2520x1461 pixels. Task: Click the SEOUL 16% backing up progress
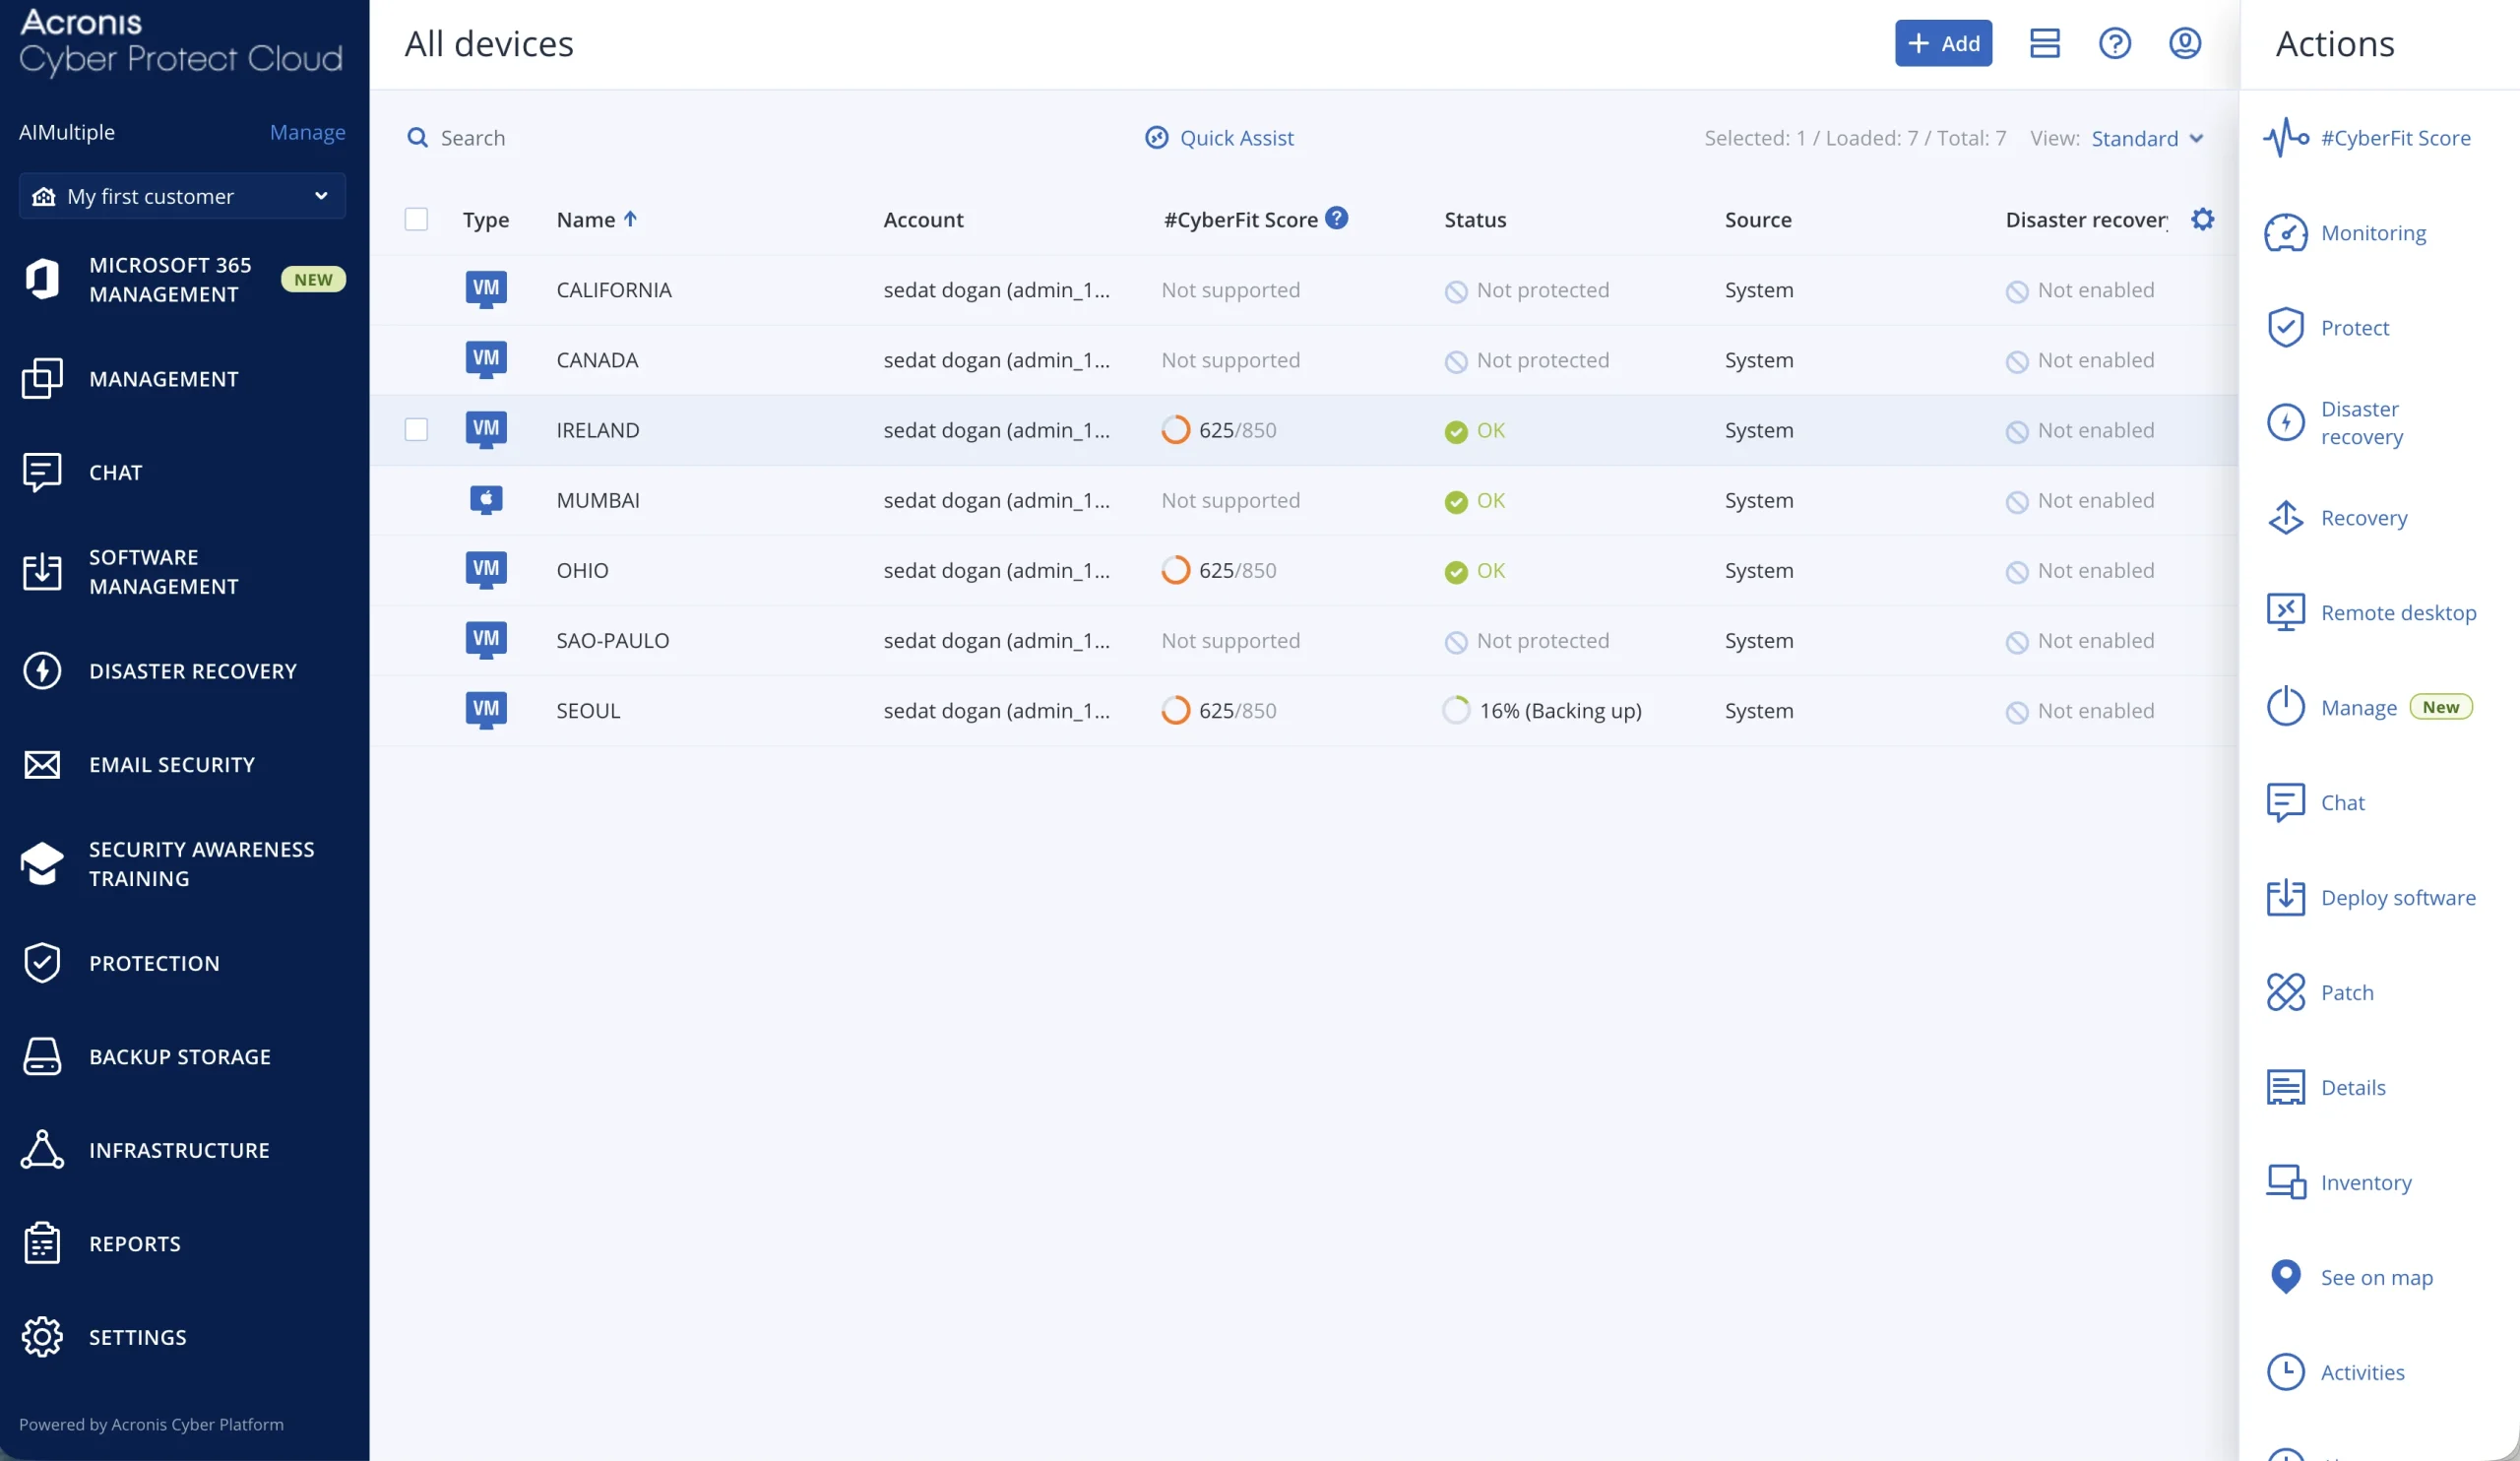[1541, 711]
